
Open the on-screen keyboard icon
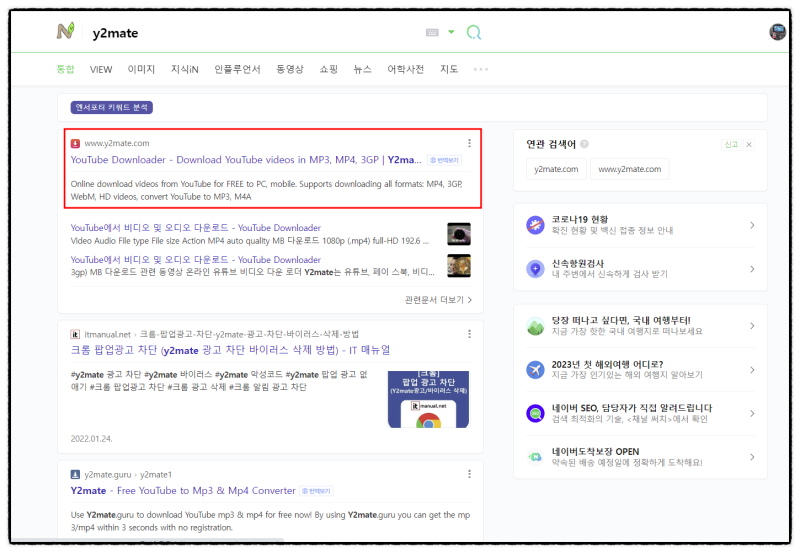point(432,33)
